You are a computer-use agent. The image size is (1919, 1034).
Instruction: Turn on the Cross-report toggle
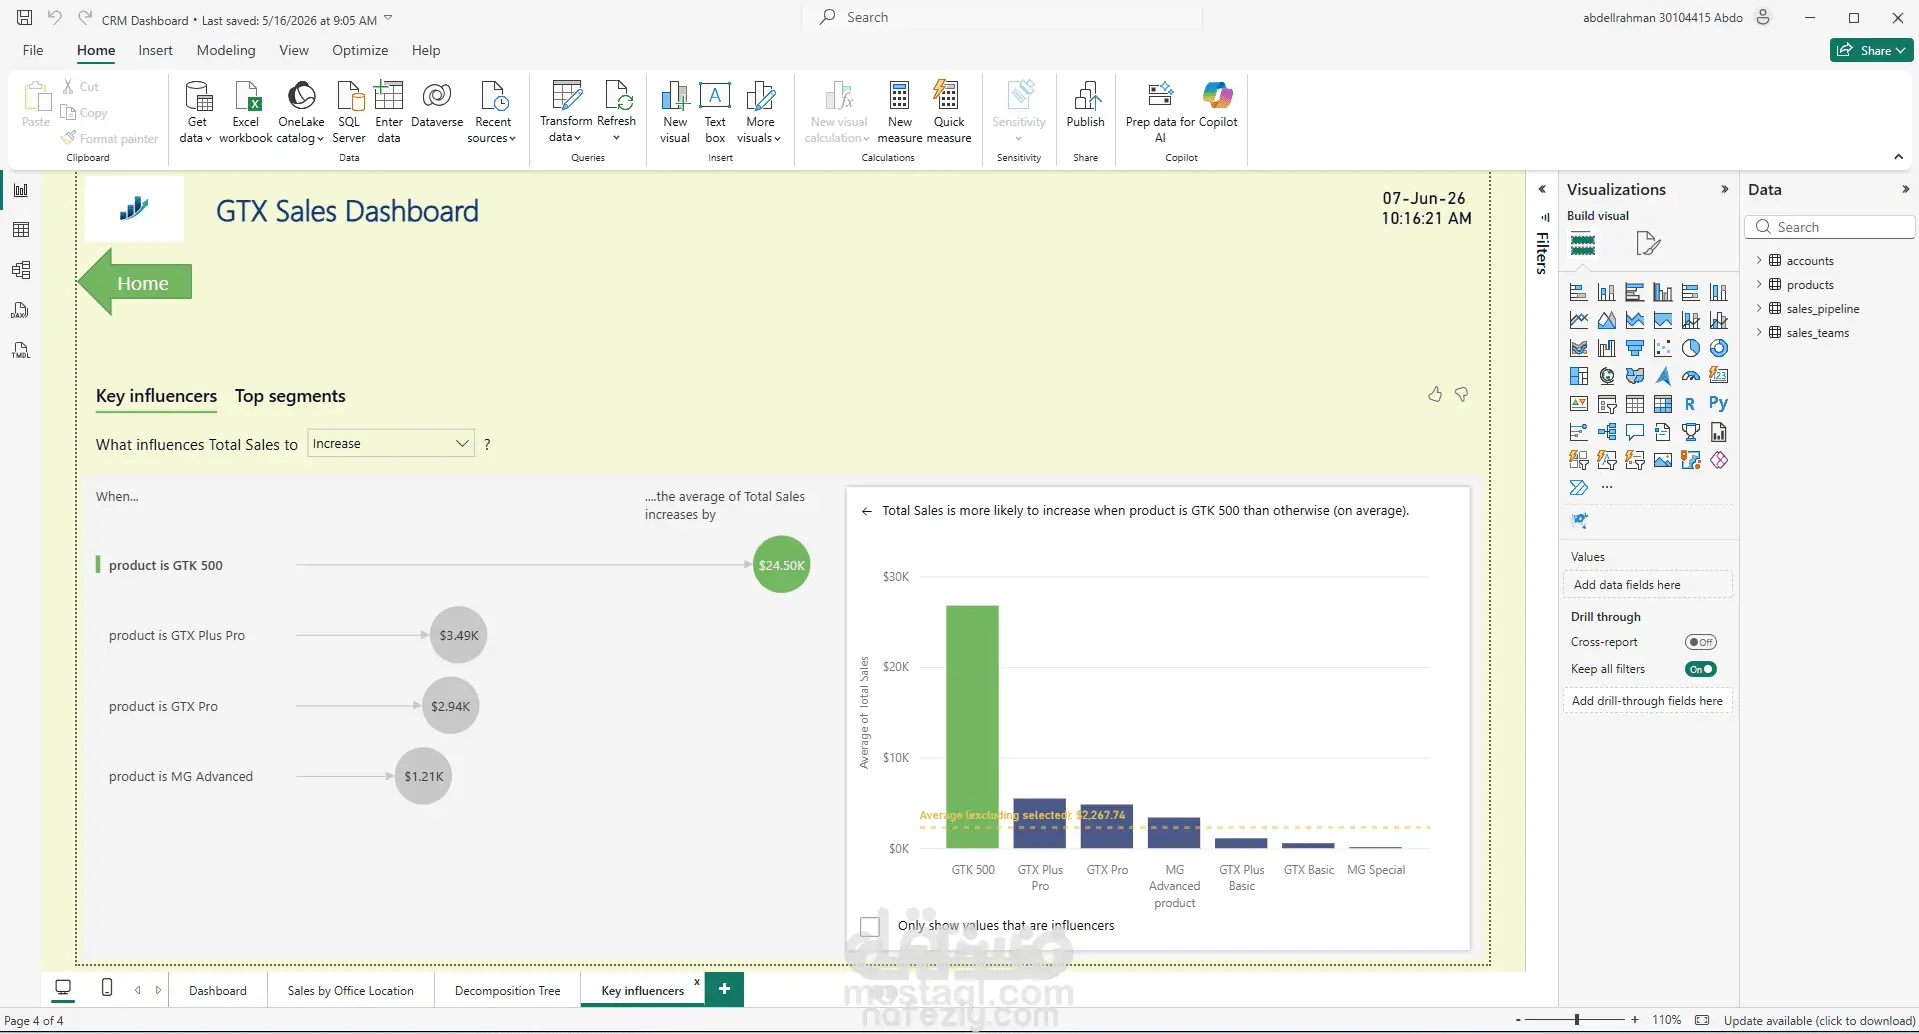tap(1700, 642)
